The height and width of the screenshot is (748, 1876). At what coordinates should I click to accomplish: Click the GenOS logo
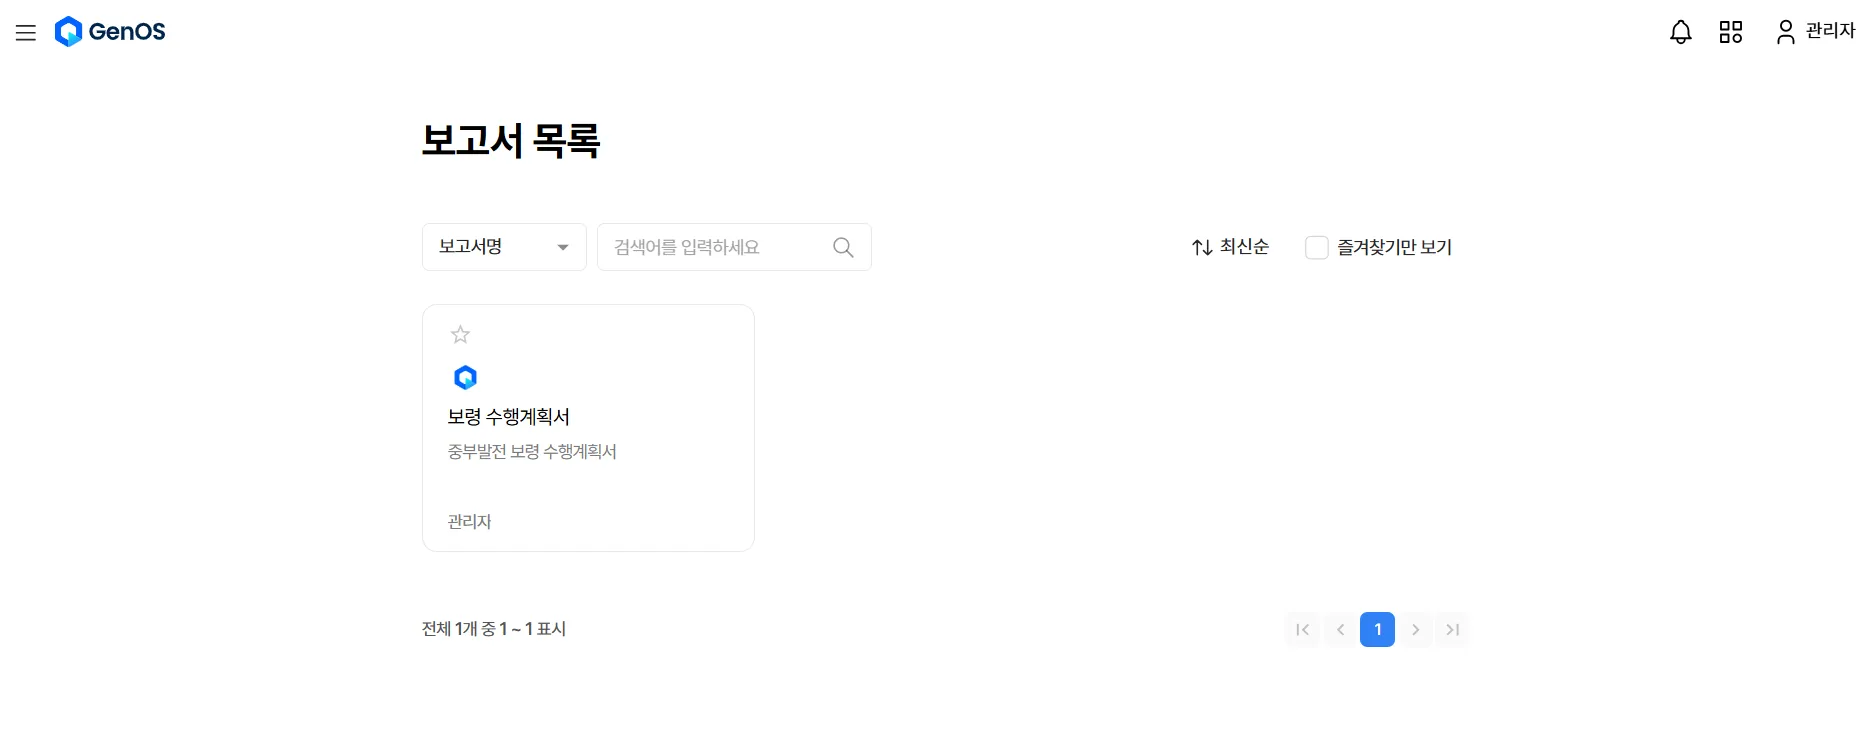pos(110,32)
